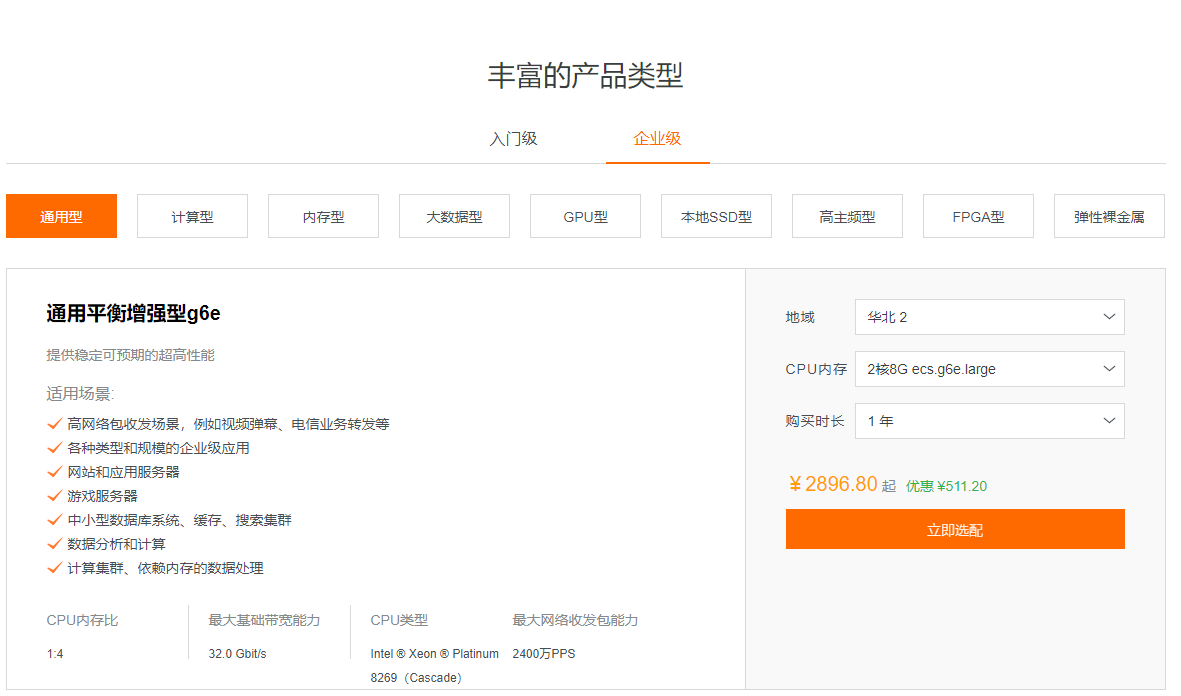Select the FPGA型 category
This screenshot has width=1181, height=696.
coord(978,216)
